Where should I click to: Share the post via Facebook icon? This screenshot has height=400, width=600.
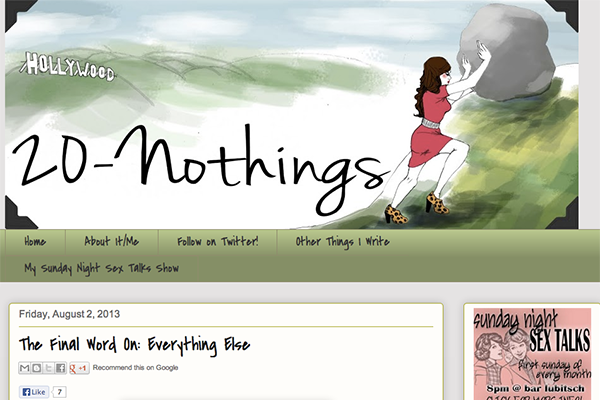point(60,368)
